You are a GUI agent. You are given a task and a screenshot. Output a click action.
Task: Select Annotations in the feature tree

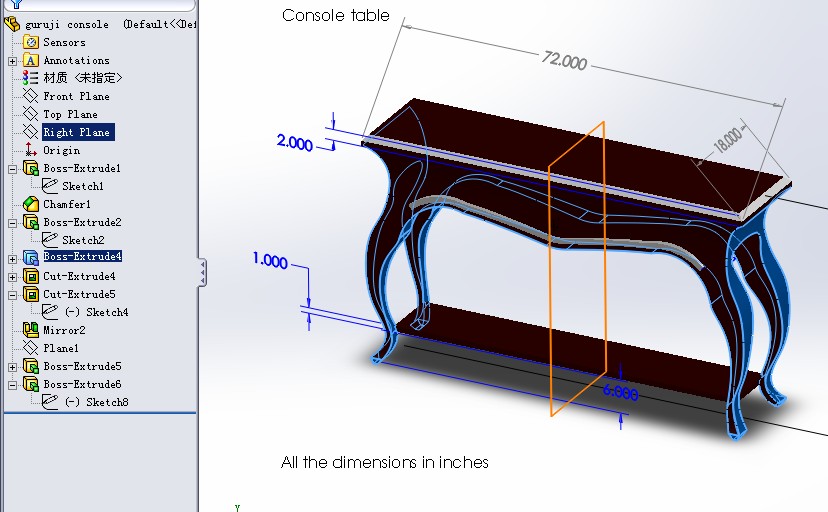[x=76, y=60]
